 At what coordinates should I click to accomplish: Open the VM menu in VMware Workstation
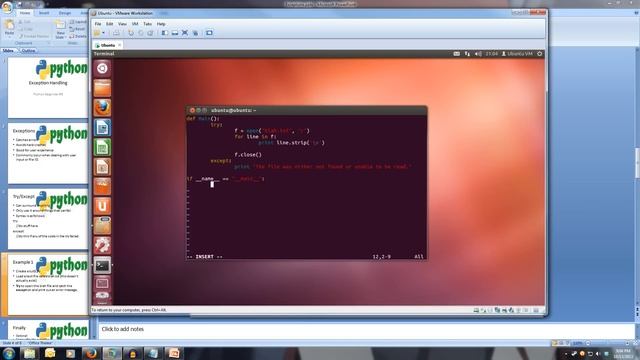pos(135,24)
